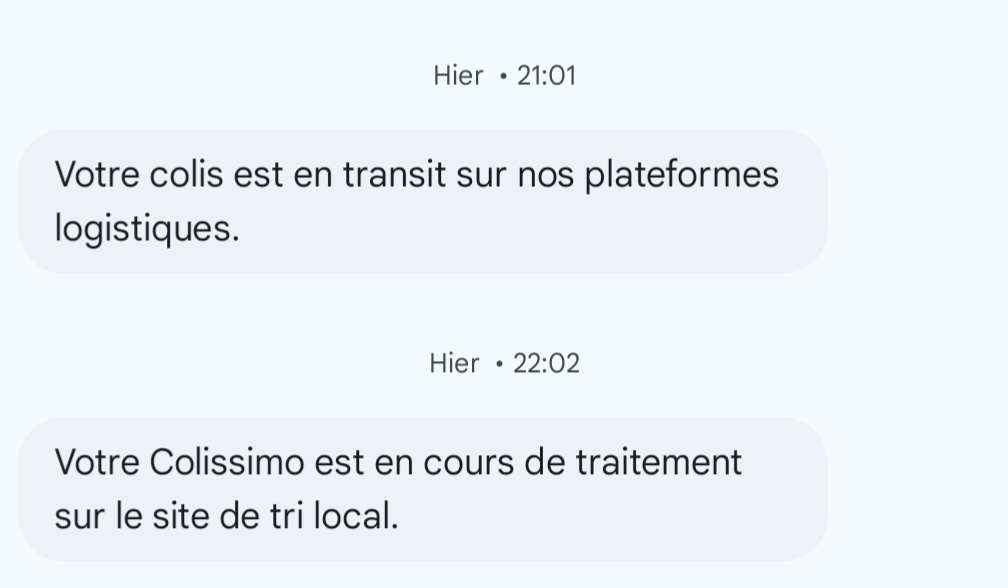Screen dimensions: 1008x588
Task: Click the word Colissimo in second message
Action: click(x=227, y=462)
